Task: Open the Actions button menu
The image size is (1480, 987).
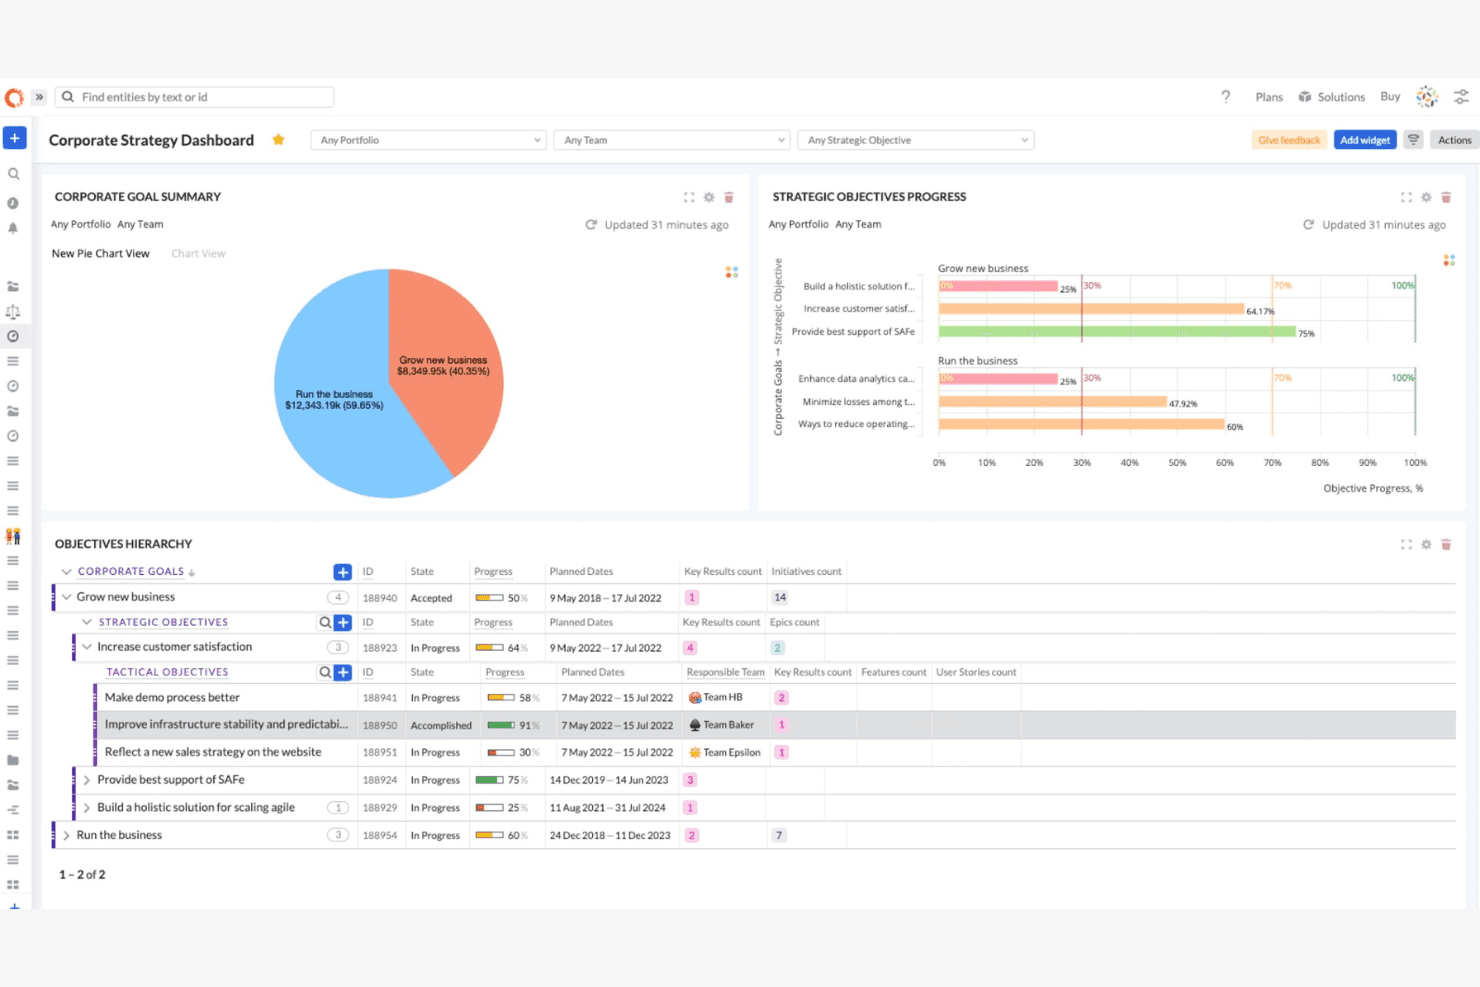Action: click(1454, 140)
